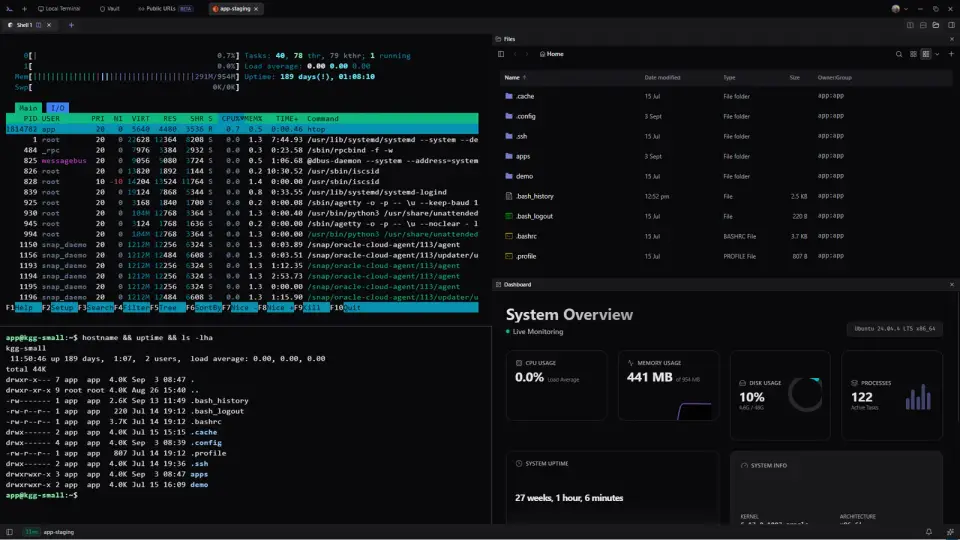Click F5 Tree in htop footer
The height and width of the screenshot is (540, 960).
coord(167,308)
